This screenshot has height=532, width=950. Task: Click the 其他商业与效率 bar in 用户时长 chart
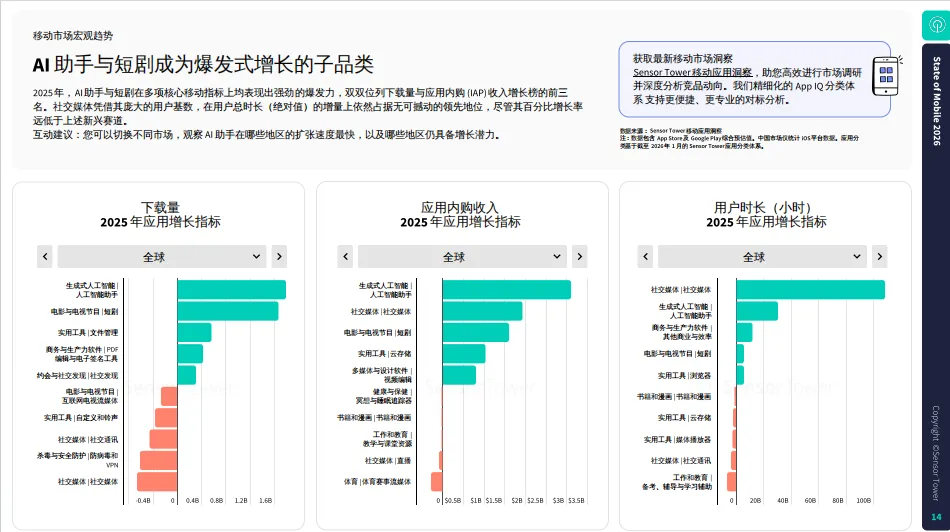coord(745,333)
